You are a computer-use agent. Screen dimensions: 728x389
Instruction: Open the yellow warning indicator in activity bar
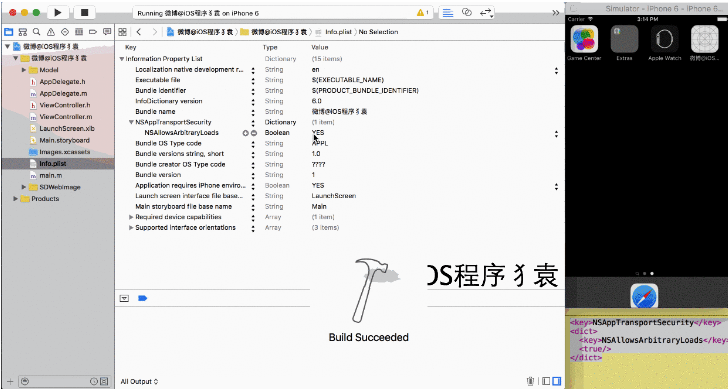pos(422,13)
